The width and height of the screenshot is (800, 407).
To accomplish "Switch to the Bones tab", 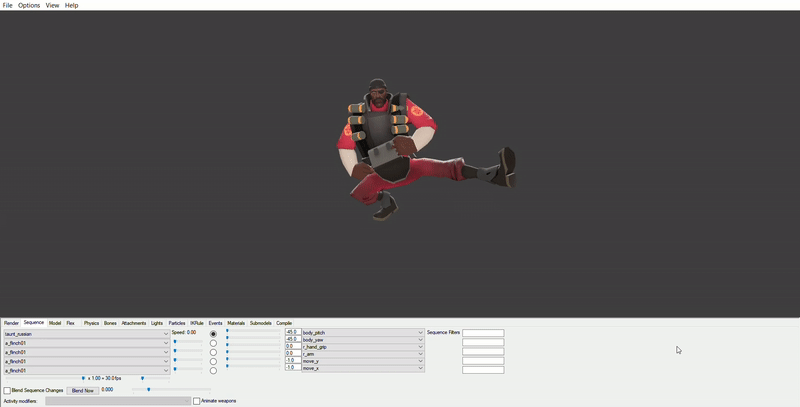I will click(110, 323).
